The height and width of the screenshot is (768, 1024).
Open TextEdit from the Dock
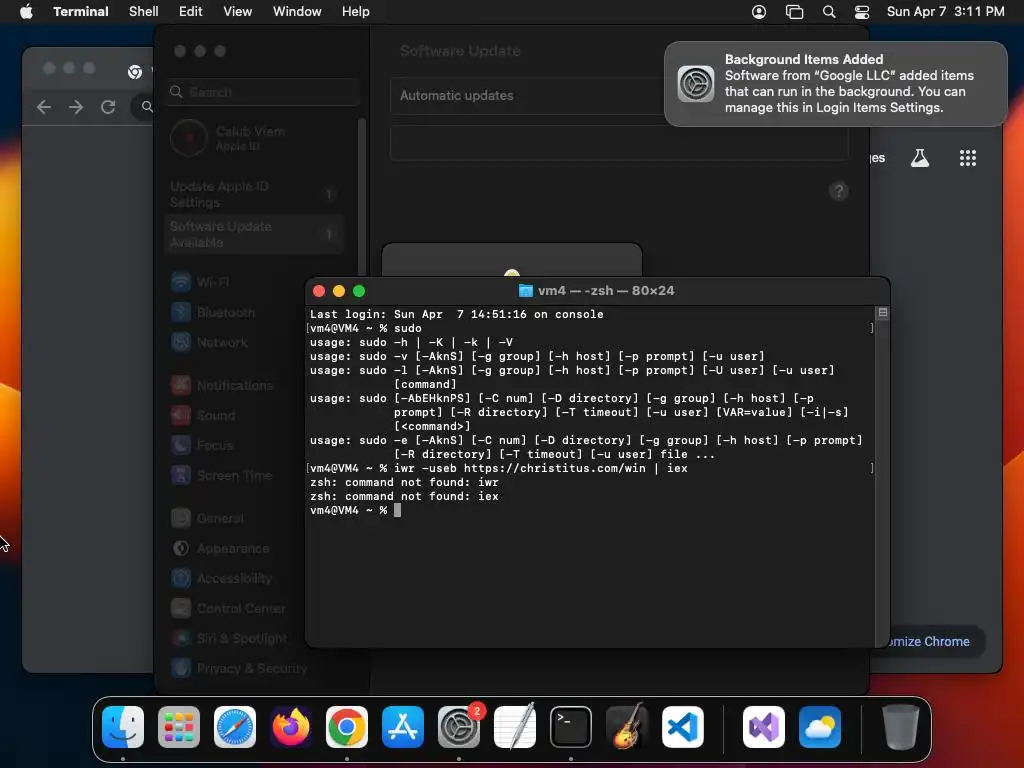point(515,727)
